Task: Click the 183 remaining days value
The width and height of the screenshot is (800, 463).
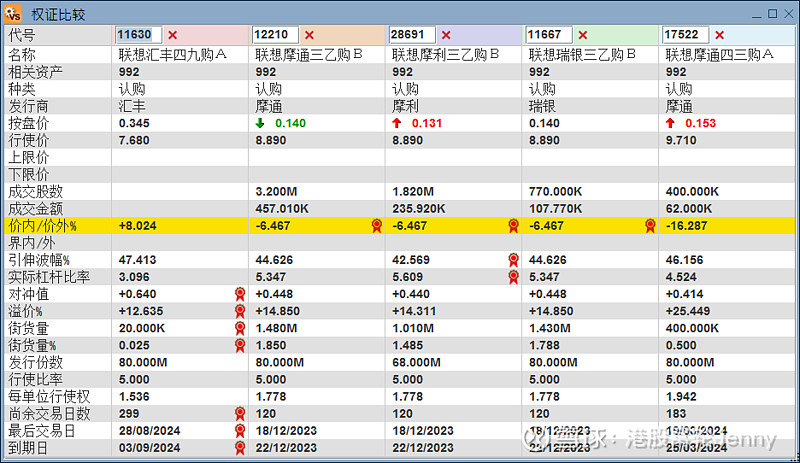Action: (676, 414)
